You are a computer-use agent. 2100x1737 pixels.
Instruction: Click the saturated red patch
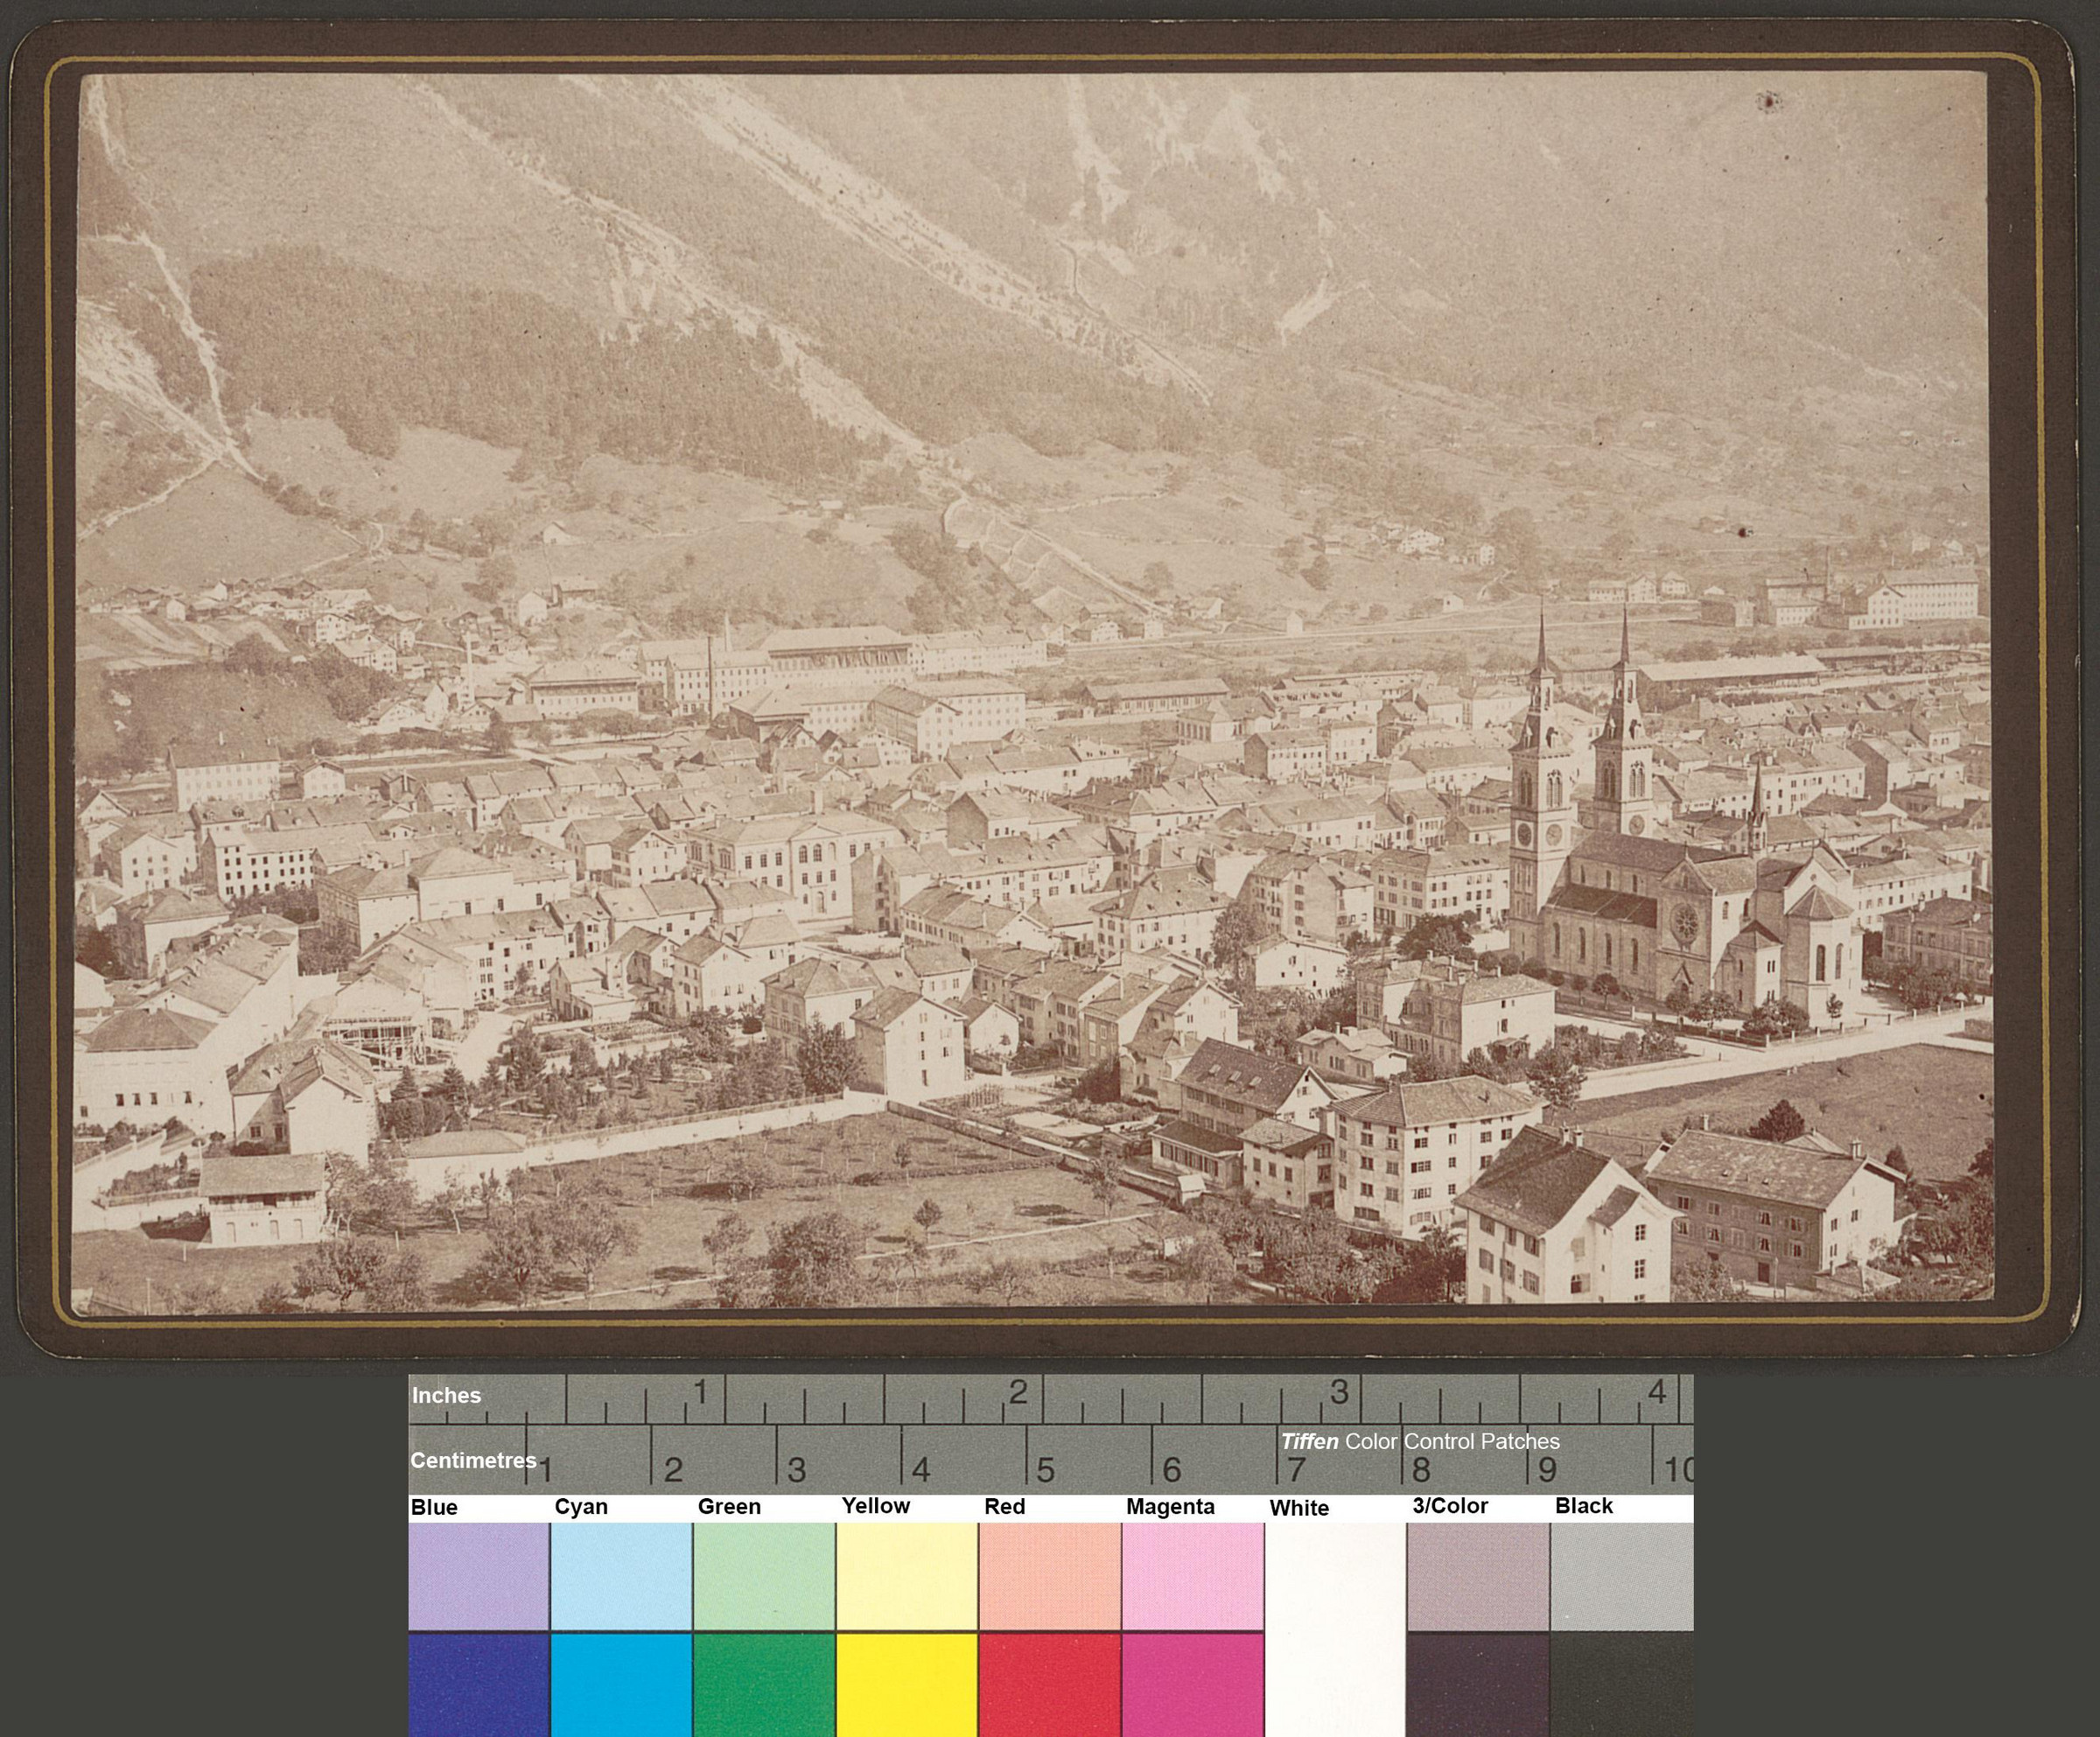1050,1685
